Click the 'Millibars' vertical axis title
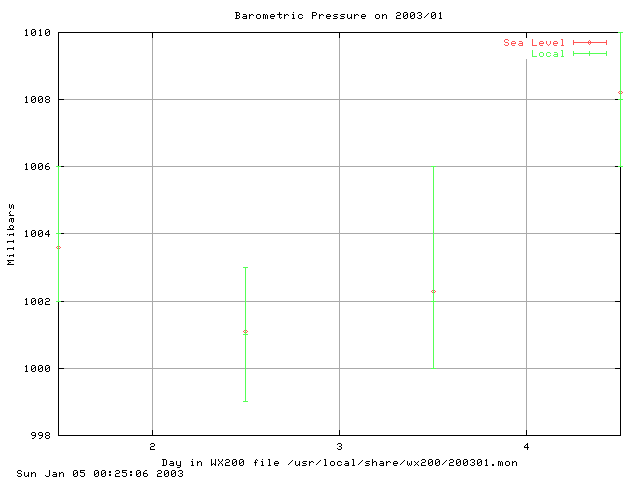Screen dimensions: 640x480 [11, 234]
